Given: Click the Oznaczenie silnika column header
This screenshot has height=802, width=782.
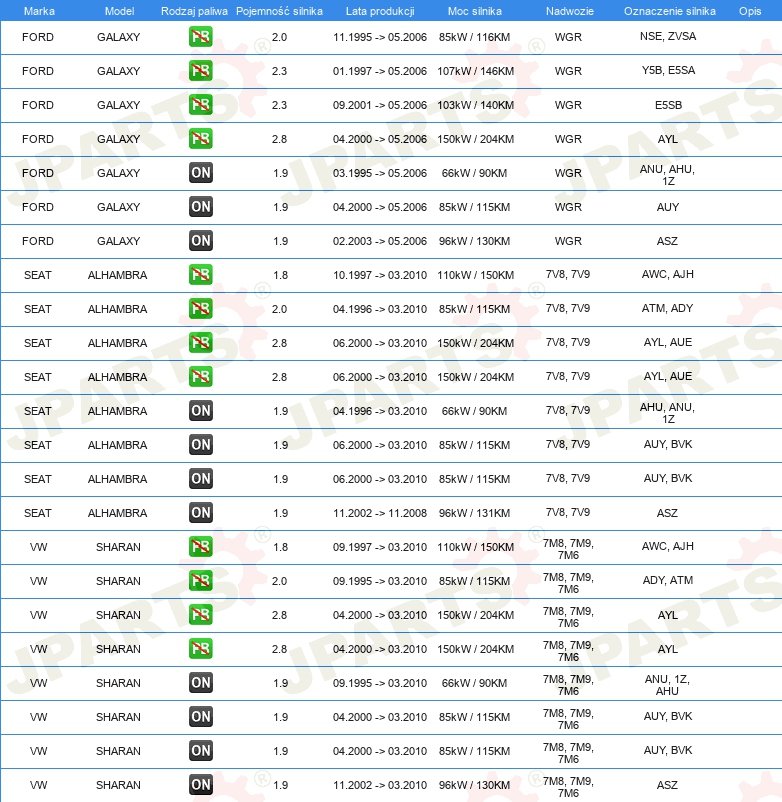Looking at the screenshot, I should pos(669,11).
